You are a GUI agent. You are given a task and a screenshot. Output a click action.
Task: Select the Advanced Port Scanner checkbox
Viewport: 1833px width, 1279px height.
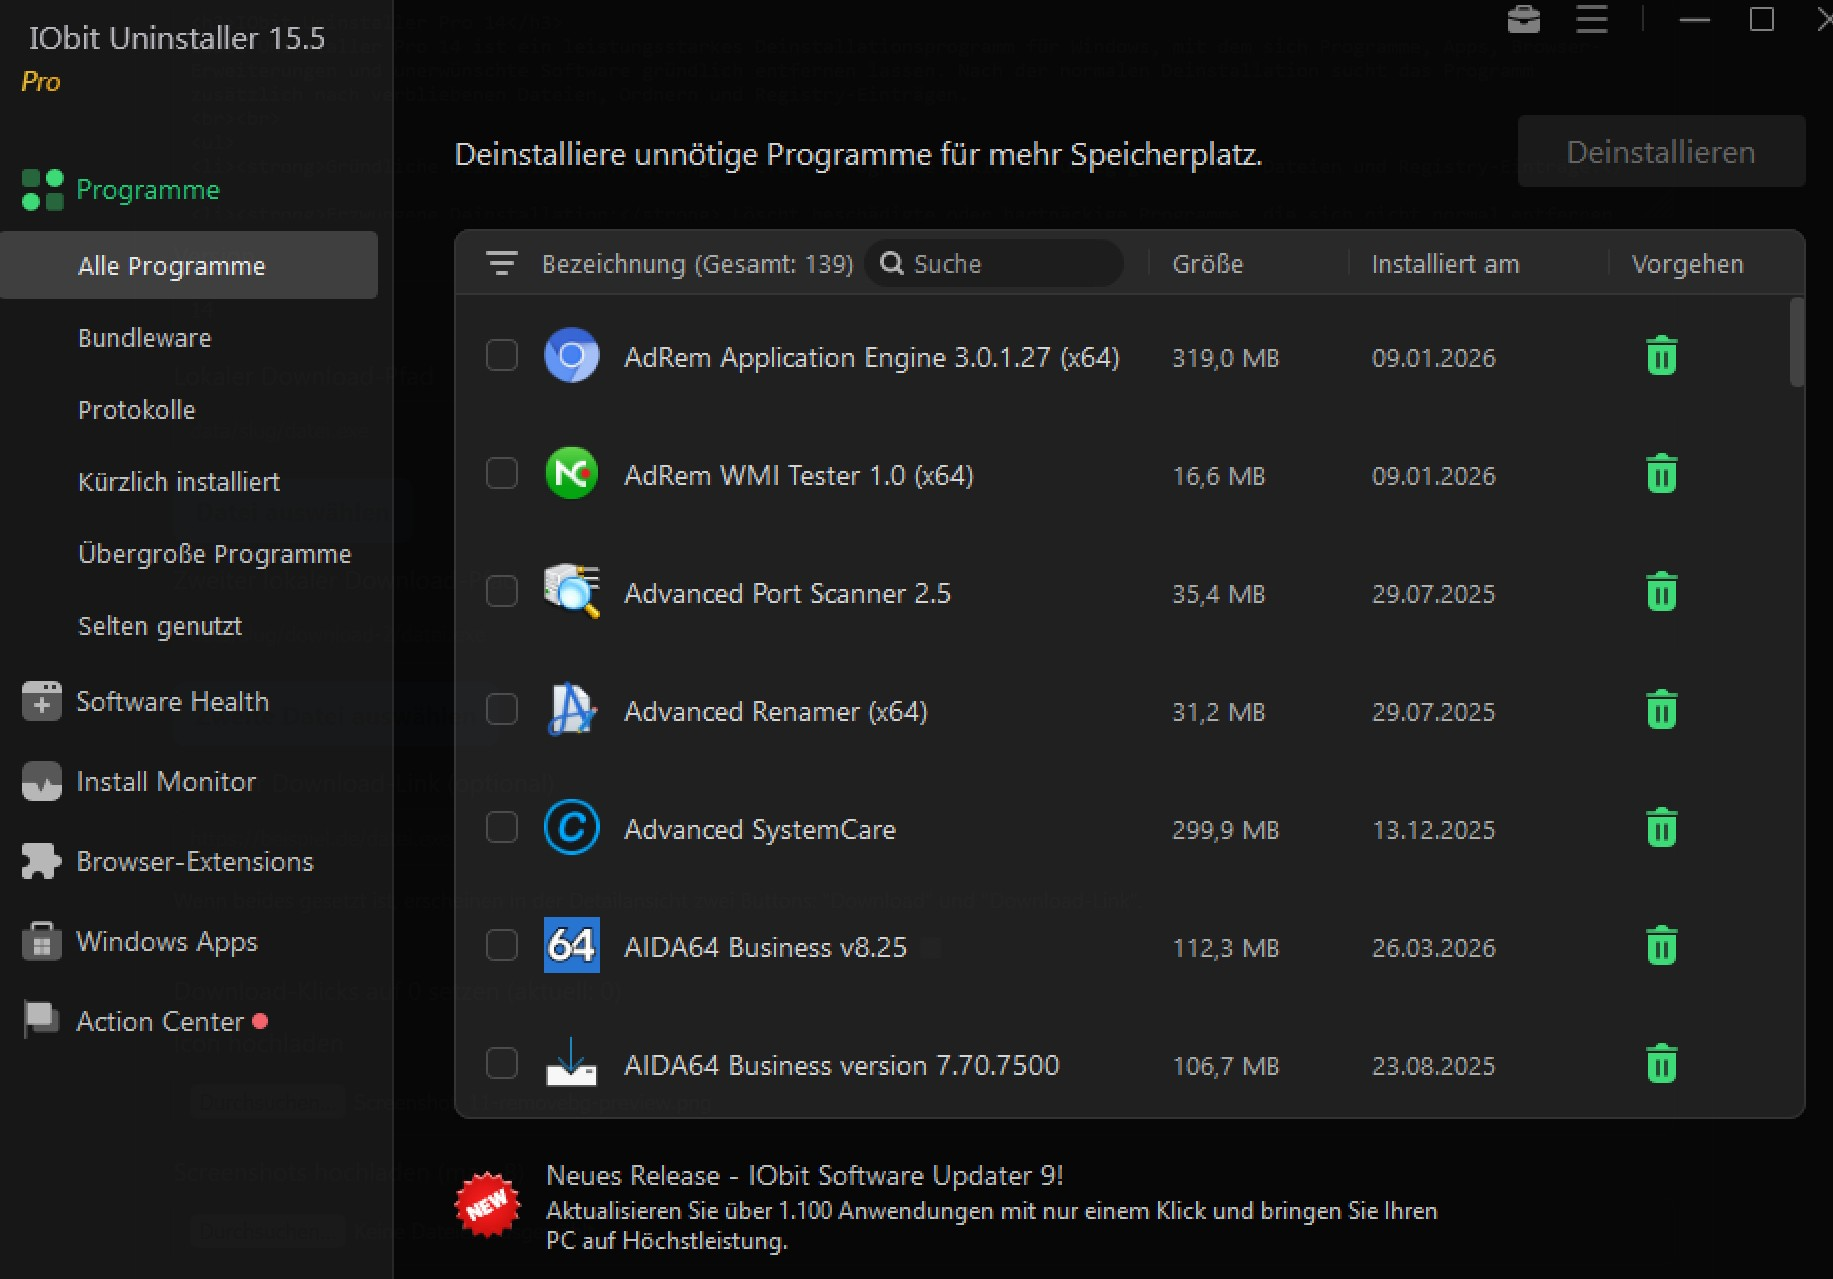click(x=501, y=591)
